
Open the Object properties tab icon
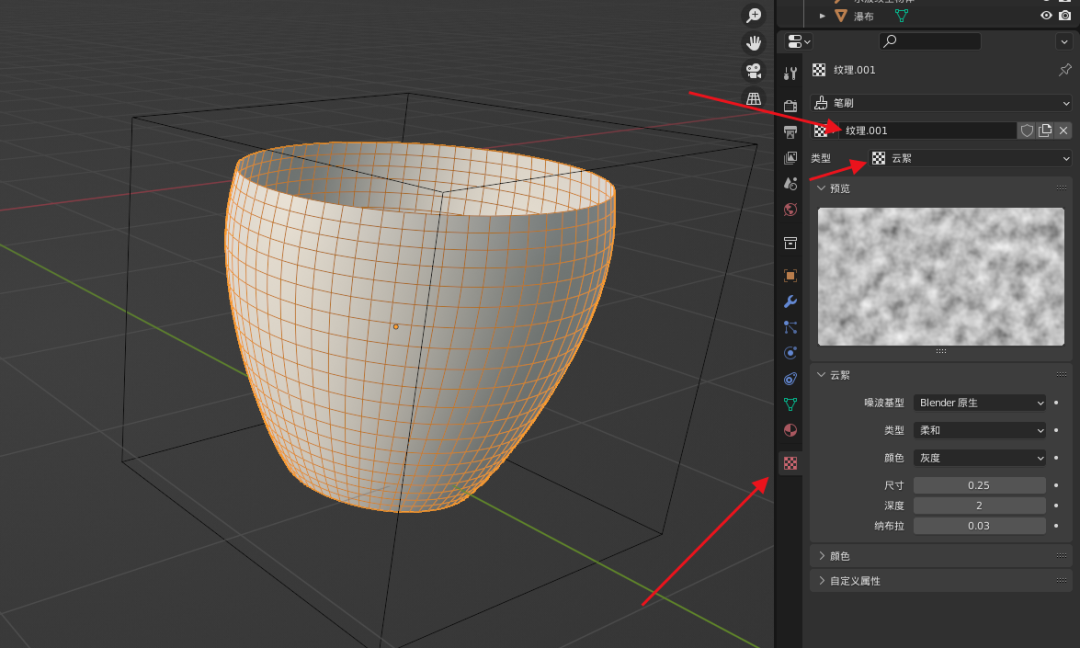click(x=790, y=275)
